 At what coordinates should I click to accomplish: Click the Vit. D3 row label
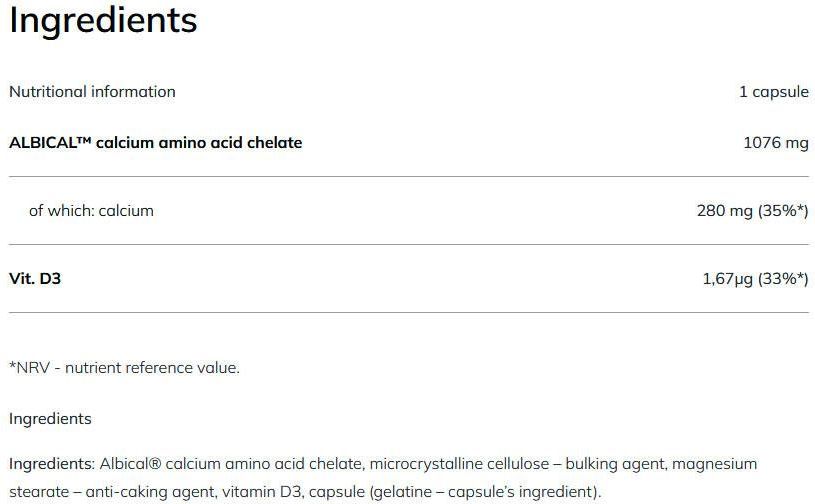tap(35, 278)
